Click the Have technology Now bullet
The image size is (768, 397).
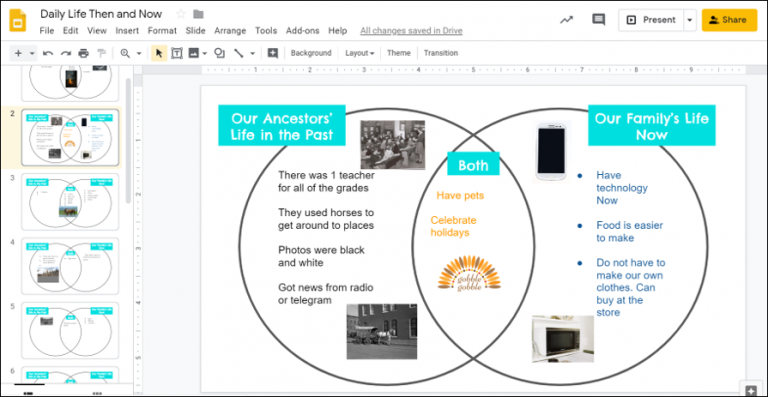pyautogui.click(x=622, y=187)
